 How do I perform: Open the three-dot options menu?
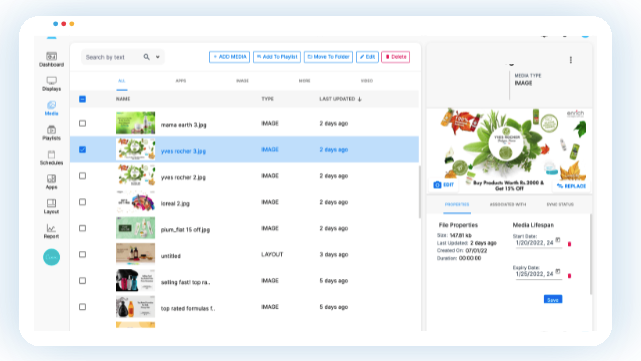click(571, 60)
